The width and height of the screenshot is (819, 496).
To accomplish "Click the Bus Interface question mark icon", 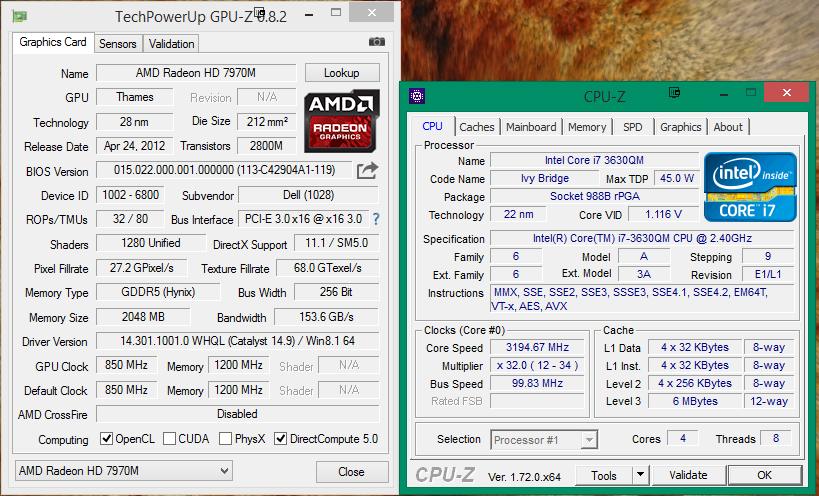I will [376, 219].
